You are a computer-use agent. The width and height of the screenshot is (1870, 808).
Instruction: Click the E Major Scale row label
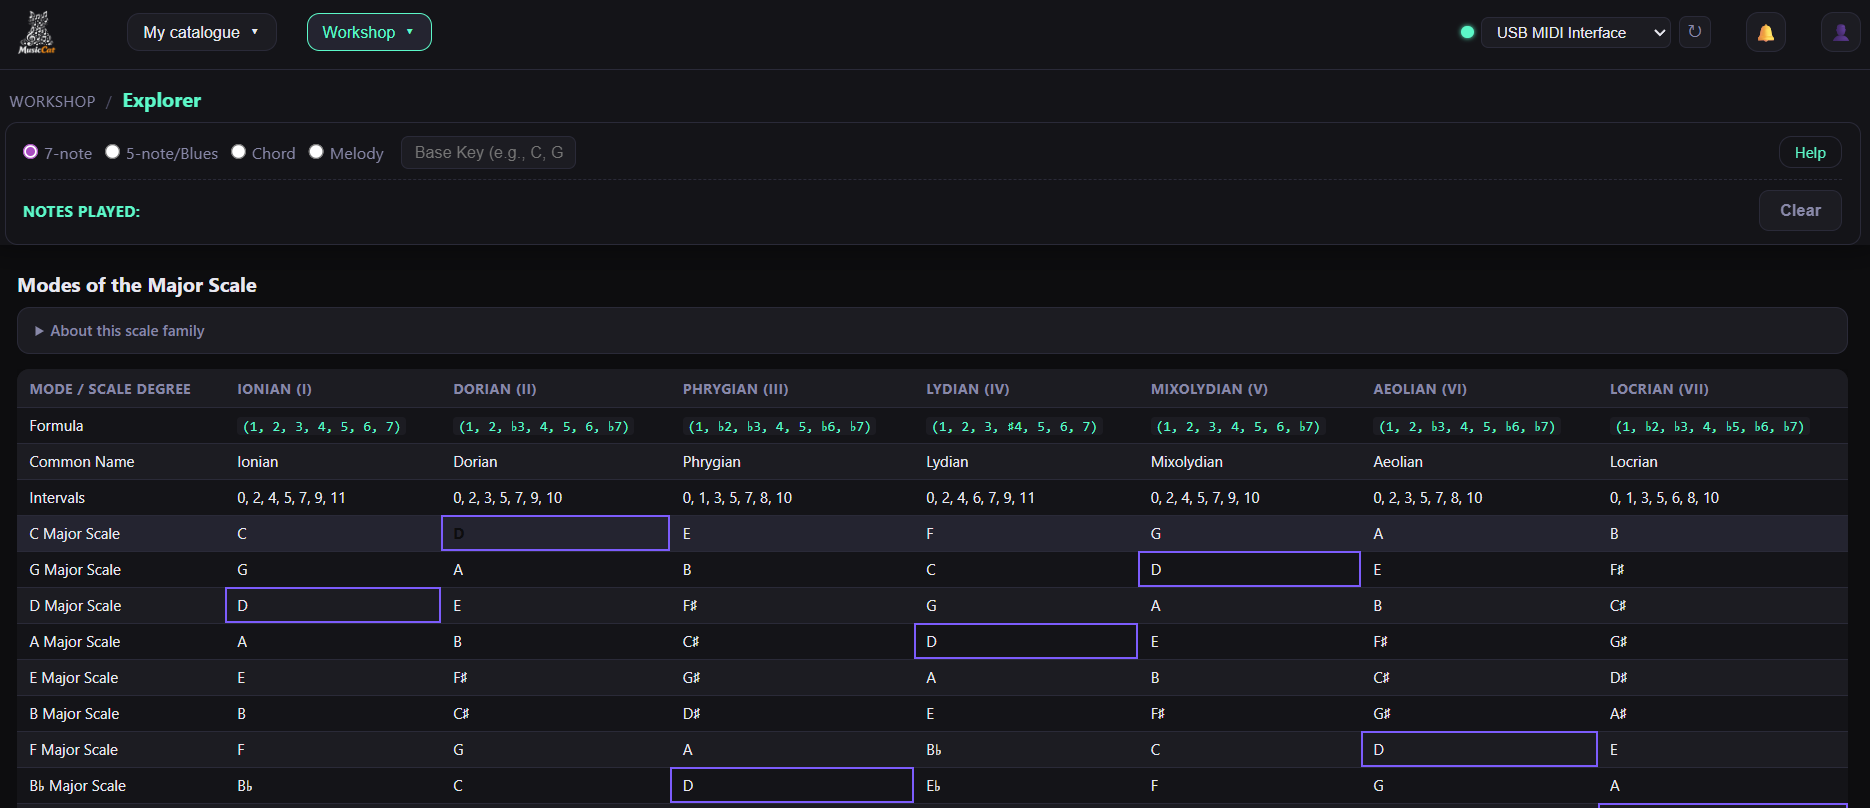click(x=74, y=678)
